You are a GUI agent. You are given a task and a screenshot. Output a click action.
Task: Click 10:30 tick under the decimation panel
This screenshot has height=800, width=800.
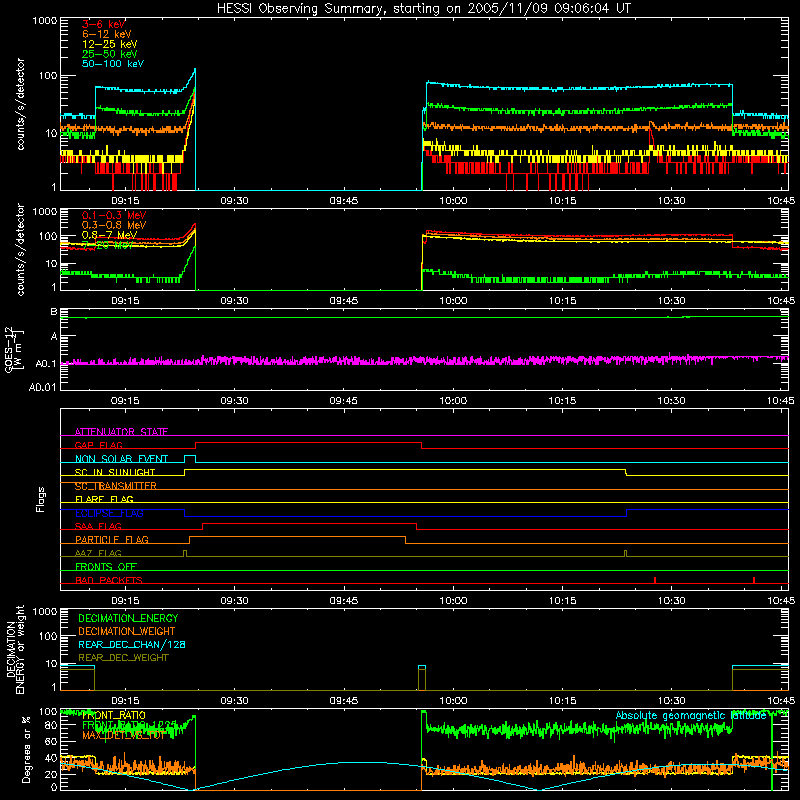click(x=671, y=701)
